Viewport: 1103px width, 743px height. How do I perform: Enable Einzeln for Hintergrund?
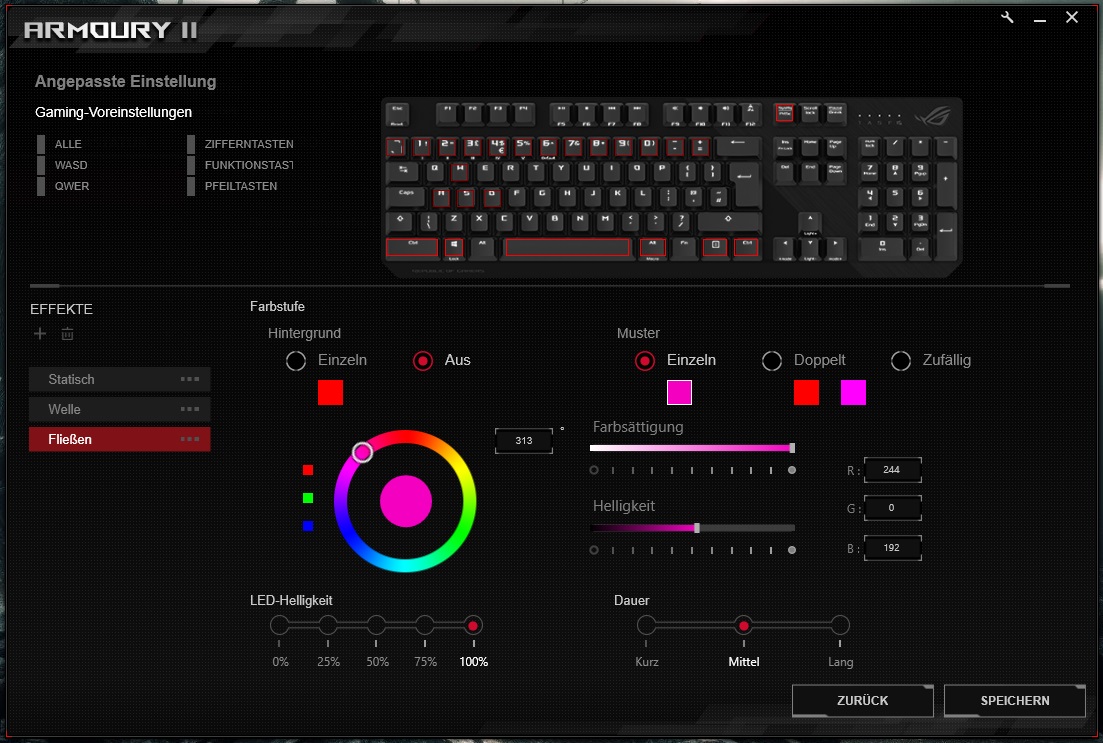[x=296, y=360]
